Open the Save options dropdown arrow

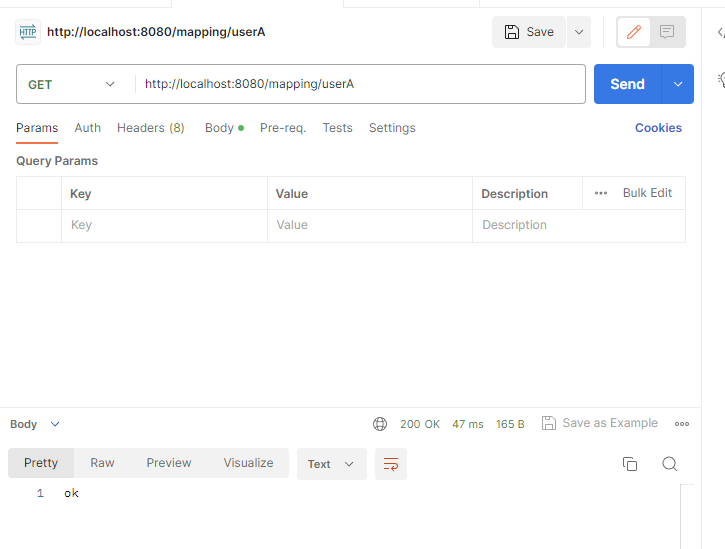(579, 32)
